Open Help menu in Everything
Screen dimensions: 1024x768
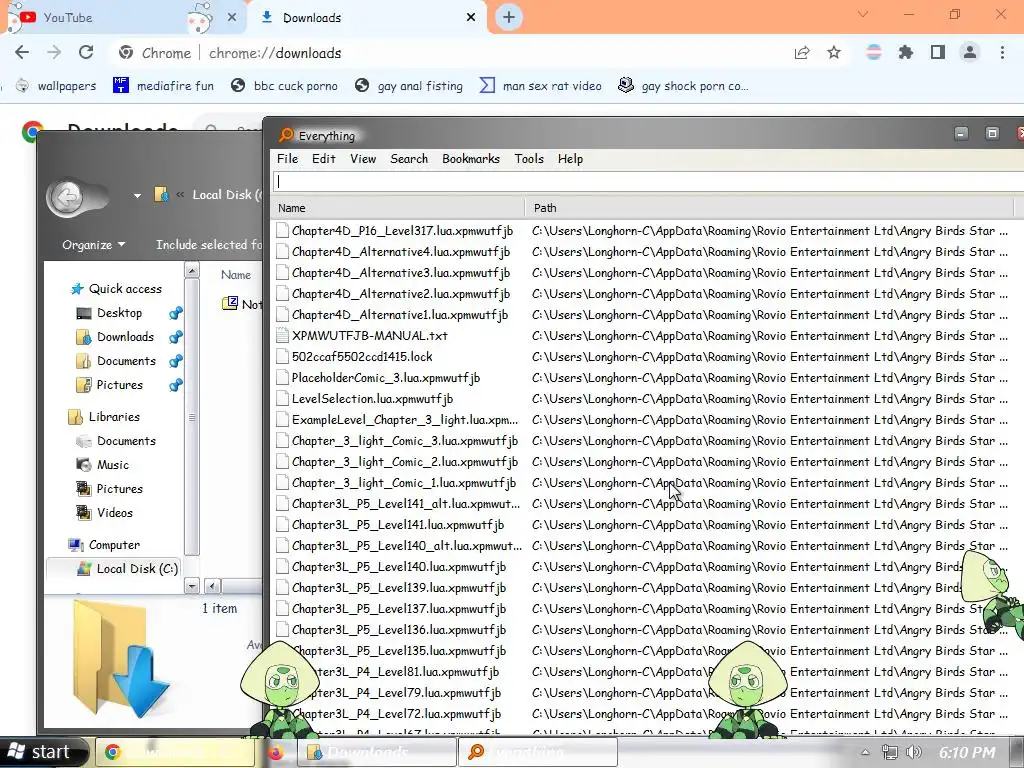(x=570, y=159)
